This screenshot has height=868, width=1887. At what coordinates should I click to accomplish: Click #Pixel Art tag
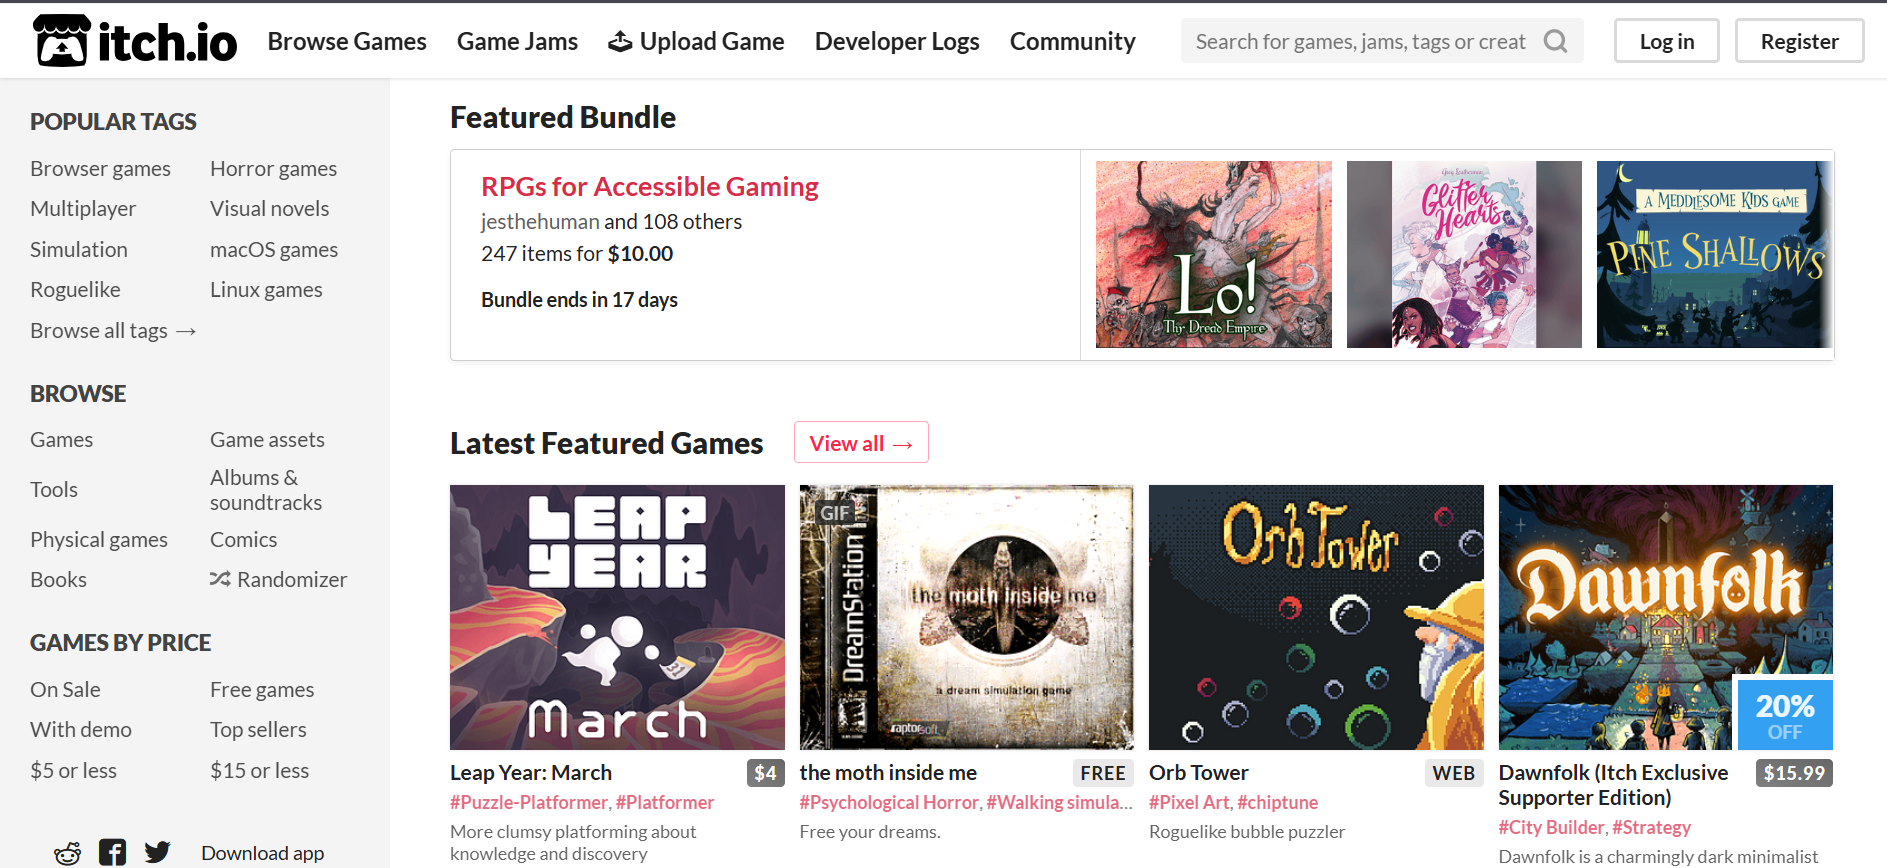pyautogui.click(x=1189, y=803)
